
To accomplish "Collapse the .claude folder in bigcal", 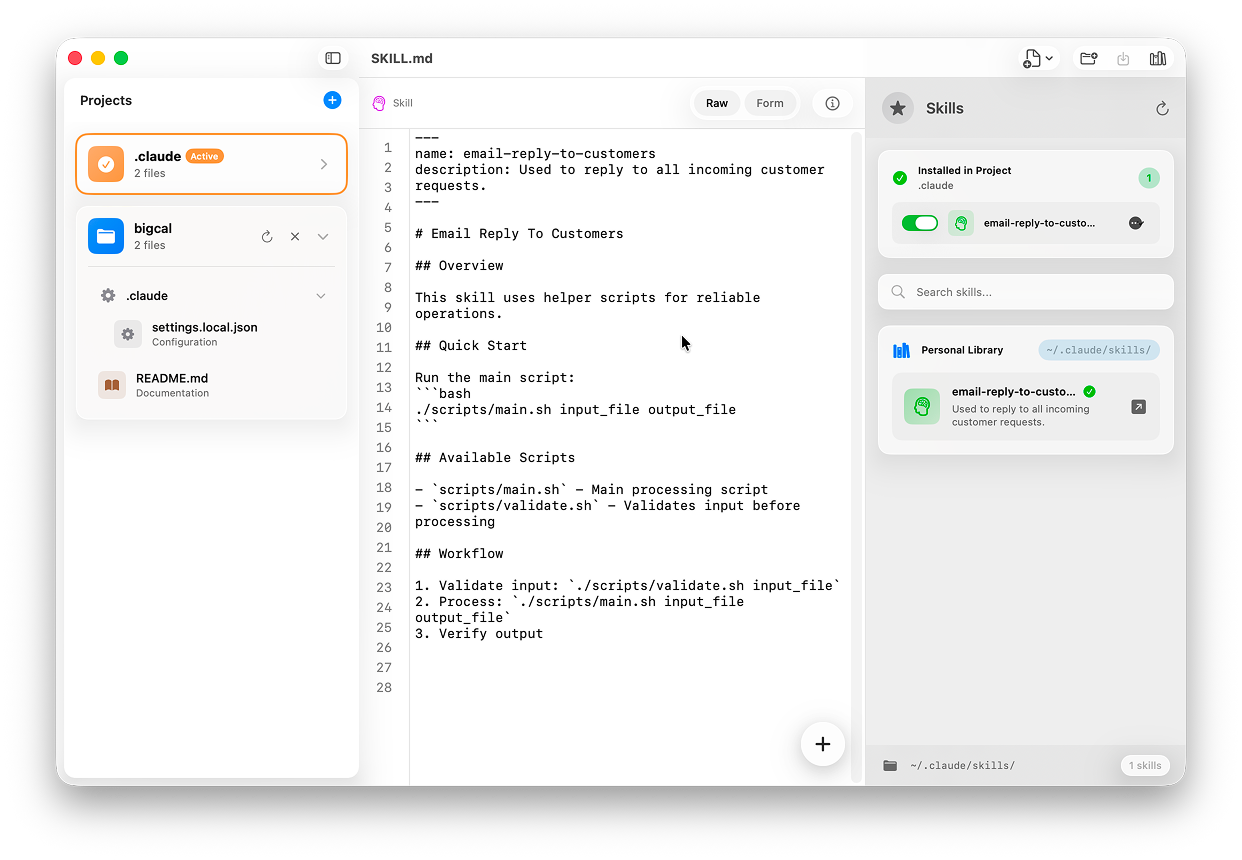I will (x=321, y=296).
